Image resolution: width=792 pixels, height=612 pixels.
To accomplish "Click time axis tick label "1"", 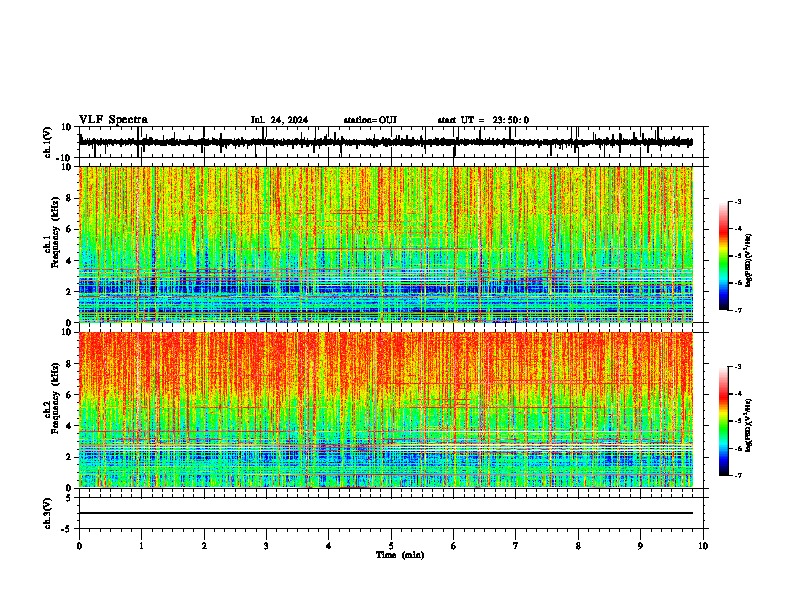I will (x=141, y=546).
